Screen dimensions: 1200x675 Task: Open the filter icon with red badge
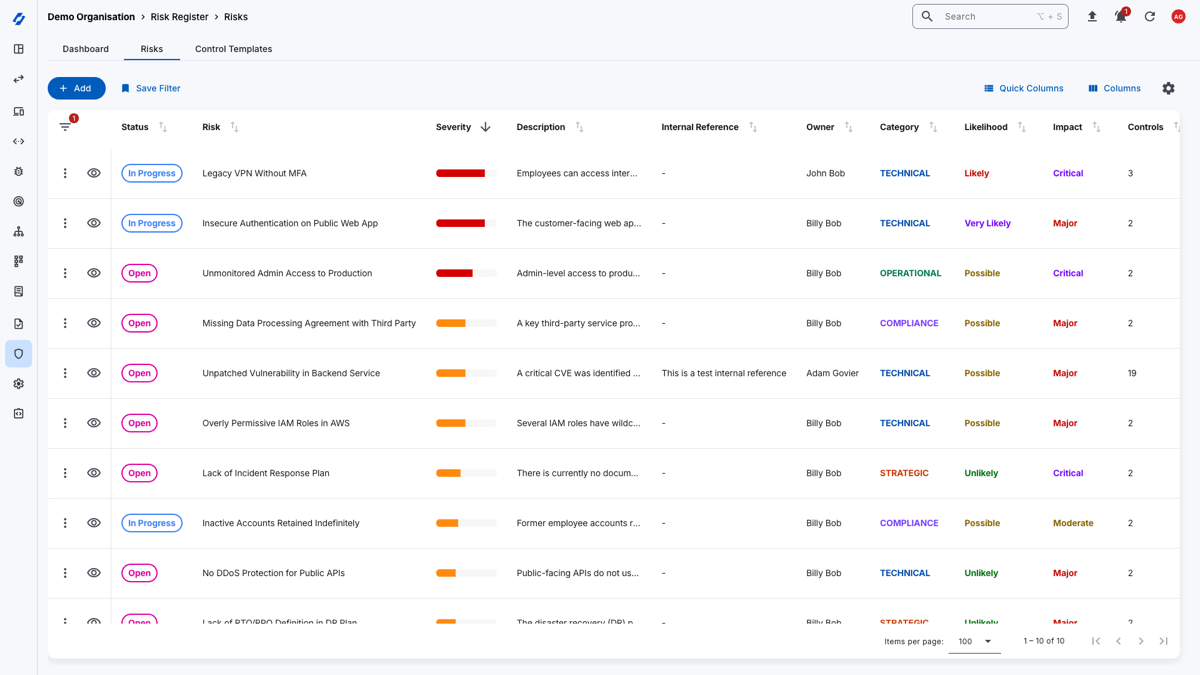click(x=66, y=127)
